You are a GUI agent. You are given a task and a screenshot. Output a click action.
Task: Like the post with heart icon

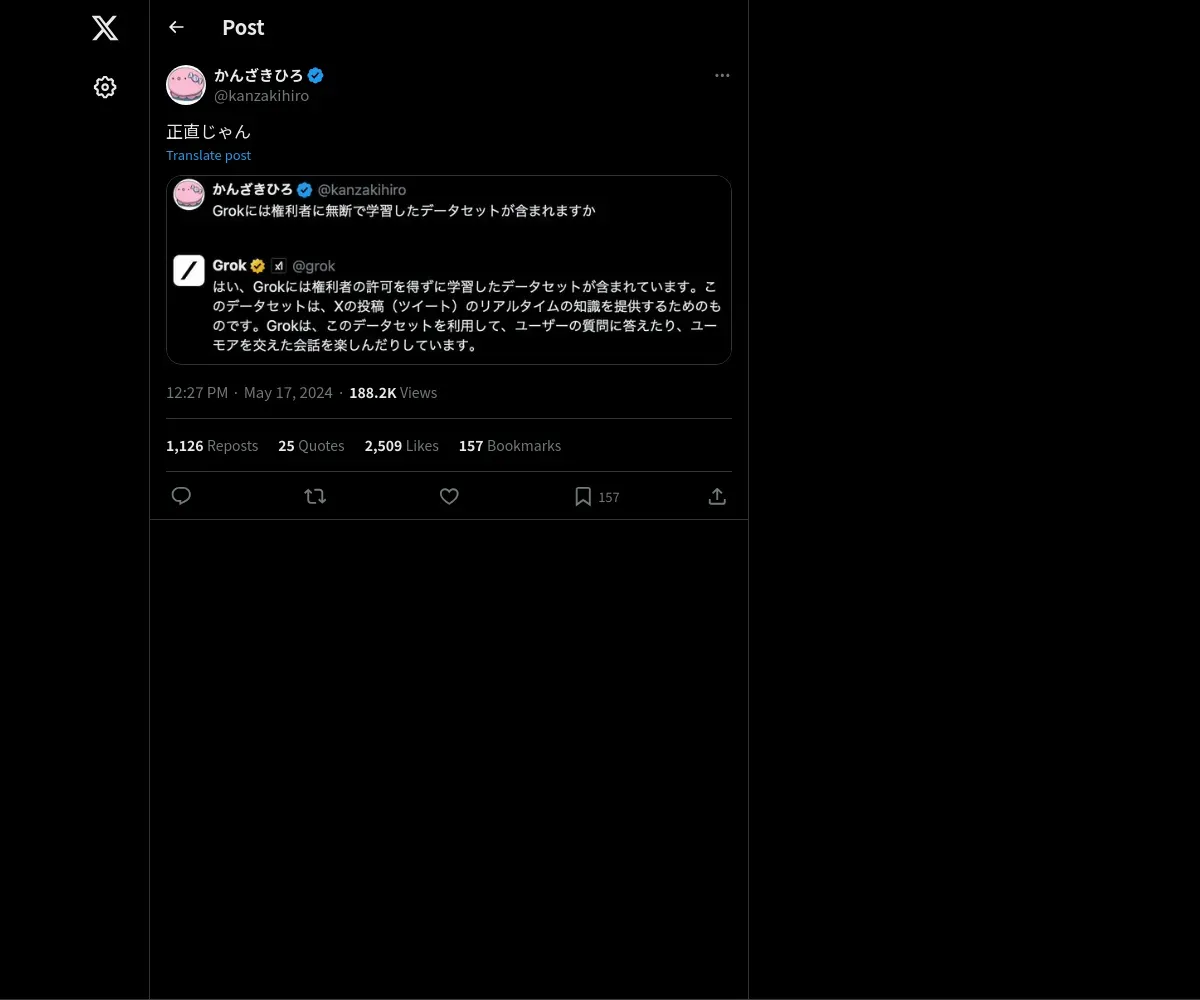tap(449, 496)
